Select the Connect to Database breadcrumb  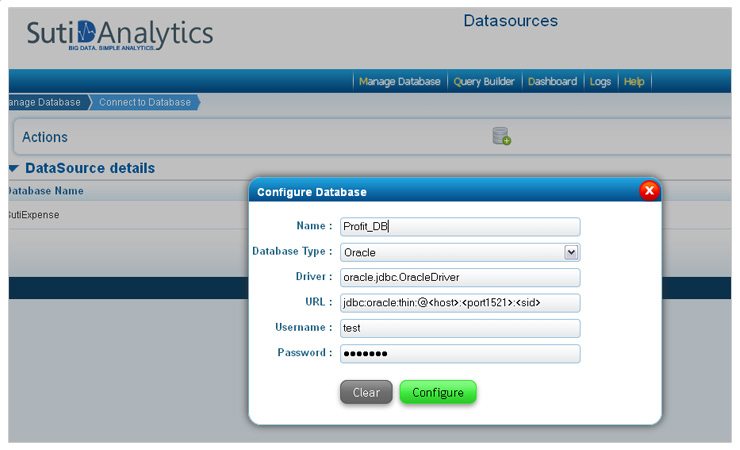point(145,102)
